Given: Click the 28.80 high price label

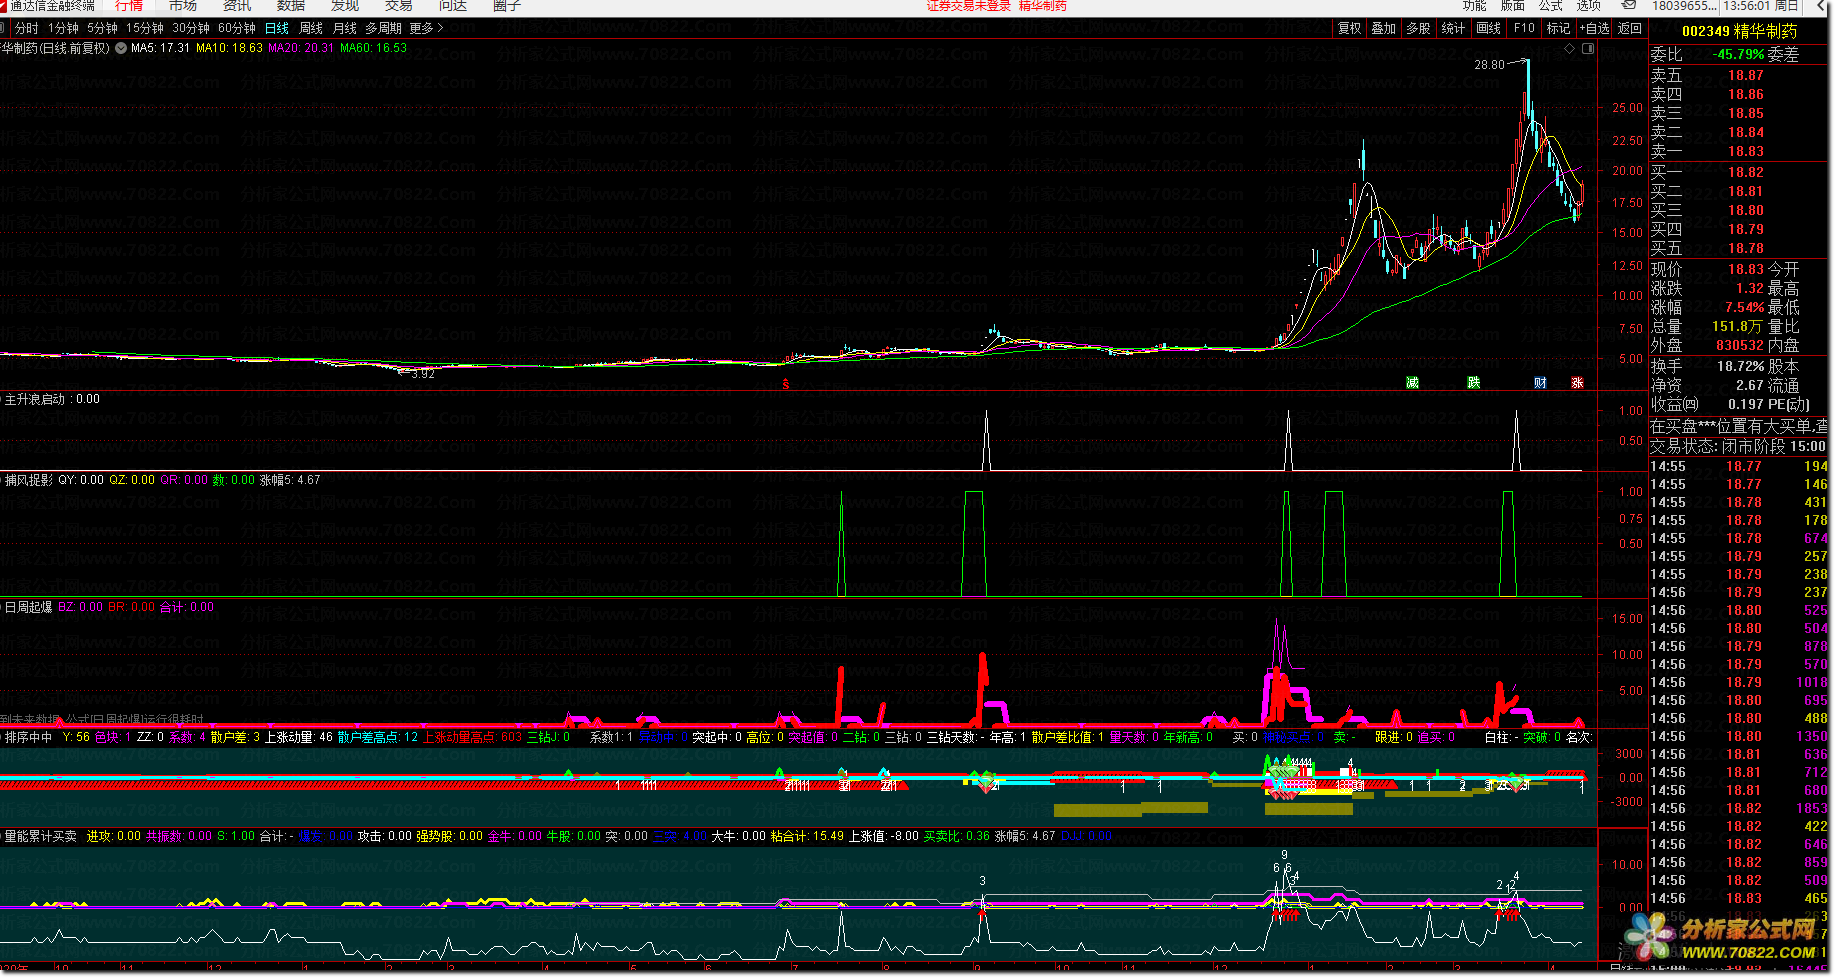Looking at the screenshot, I should tap(1489, 65).
